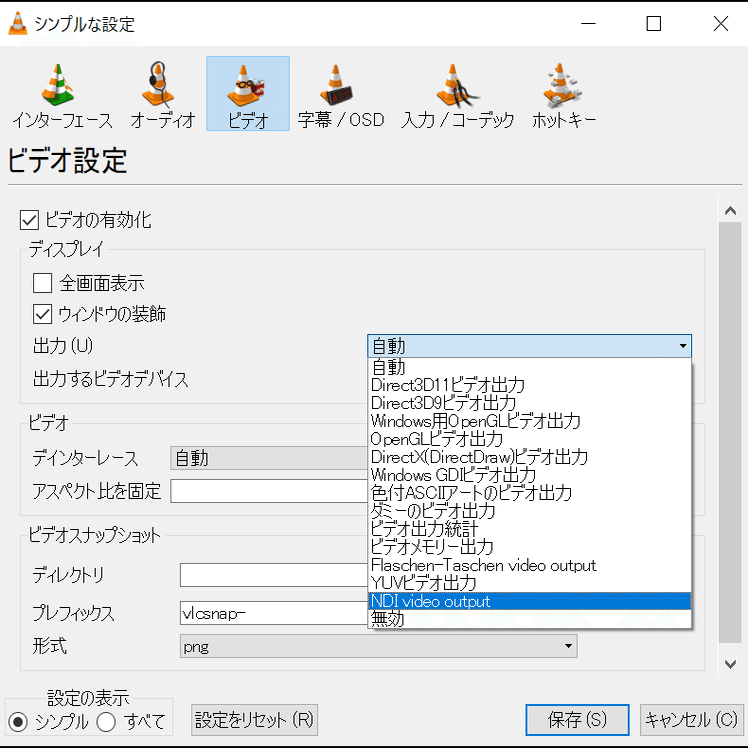Choose ダミーのビデオ出力 option
The image size is (748, 748).
[x=530, y=511]
